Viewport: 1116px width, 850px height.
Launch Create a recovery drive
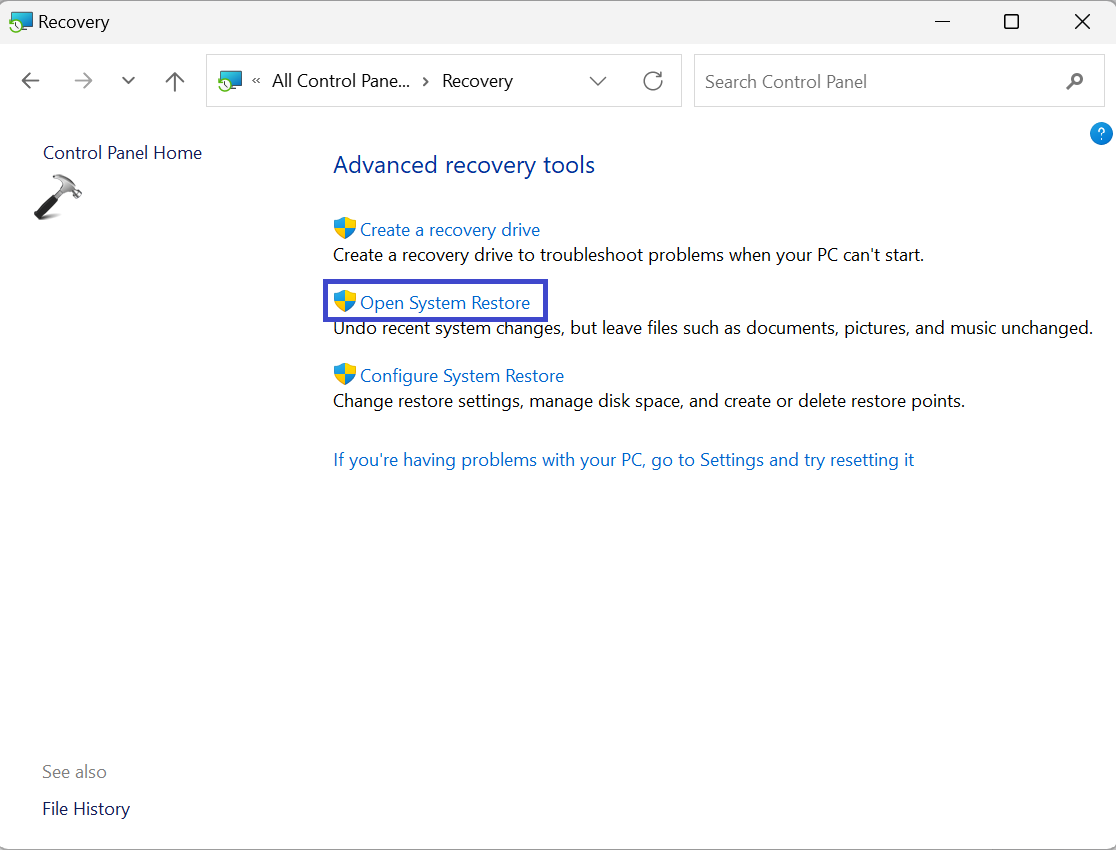tap(450, 229)
